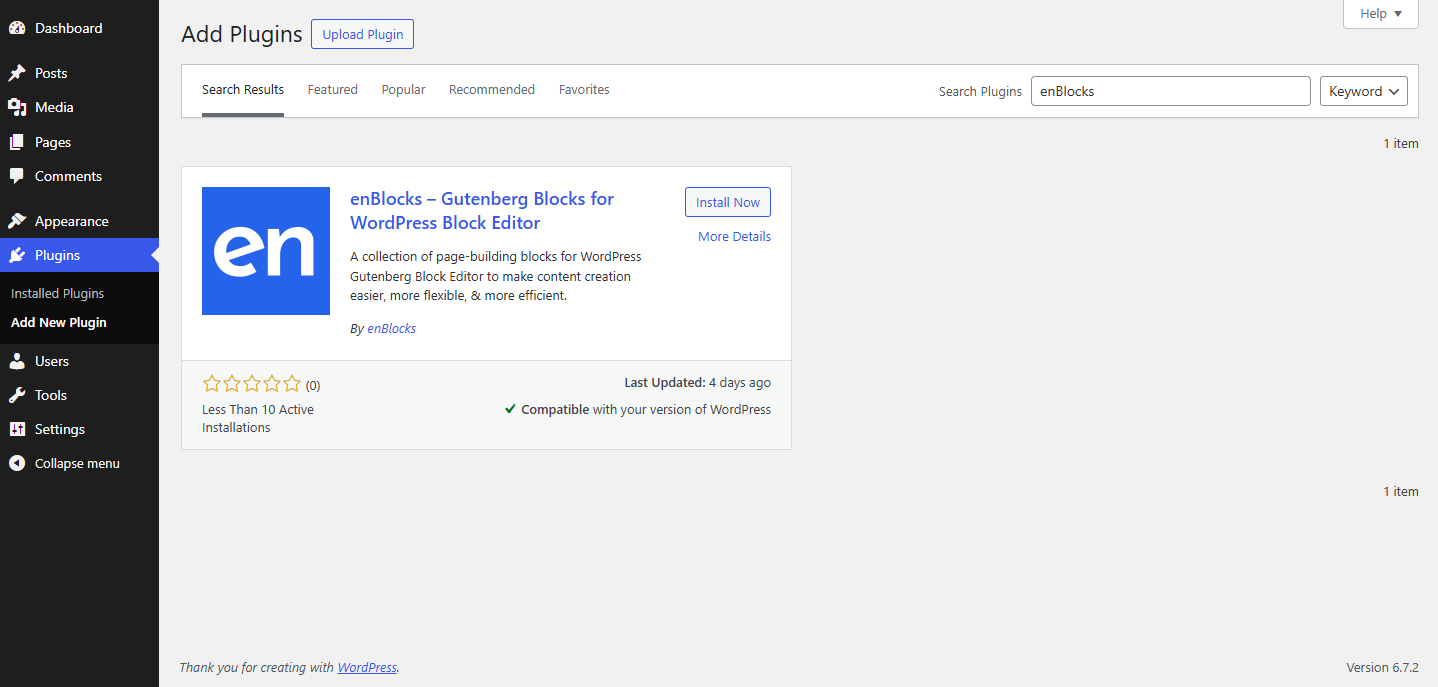The height and width of the screenshot is (687, 1438).
Task: Click the Posts pushpin icon
Action: coord(17,73)
